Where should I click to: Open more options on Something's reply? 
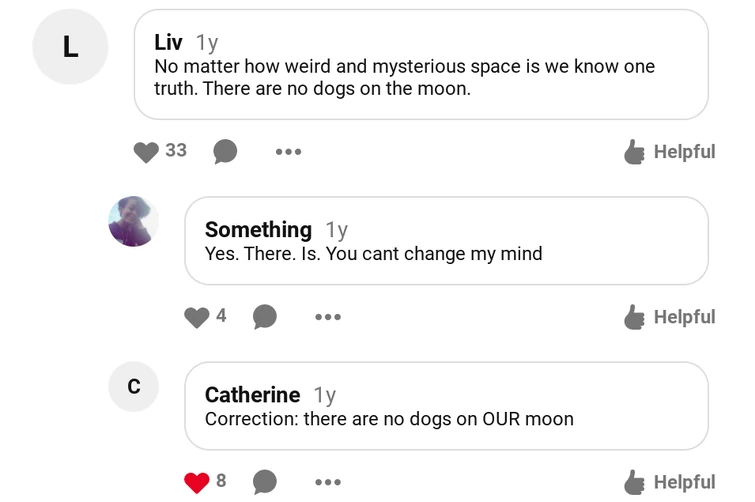coord(327,317)
